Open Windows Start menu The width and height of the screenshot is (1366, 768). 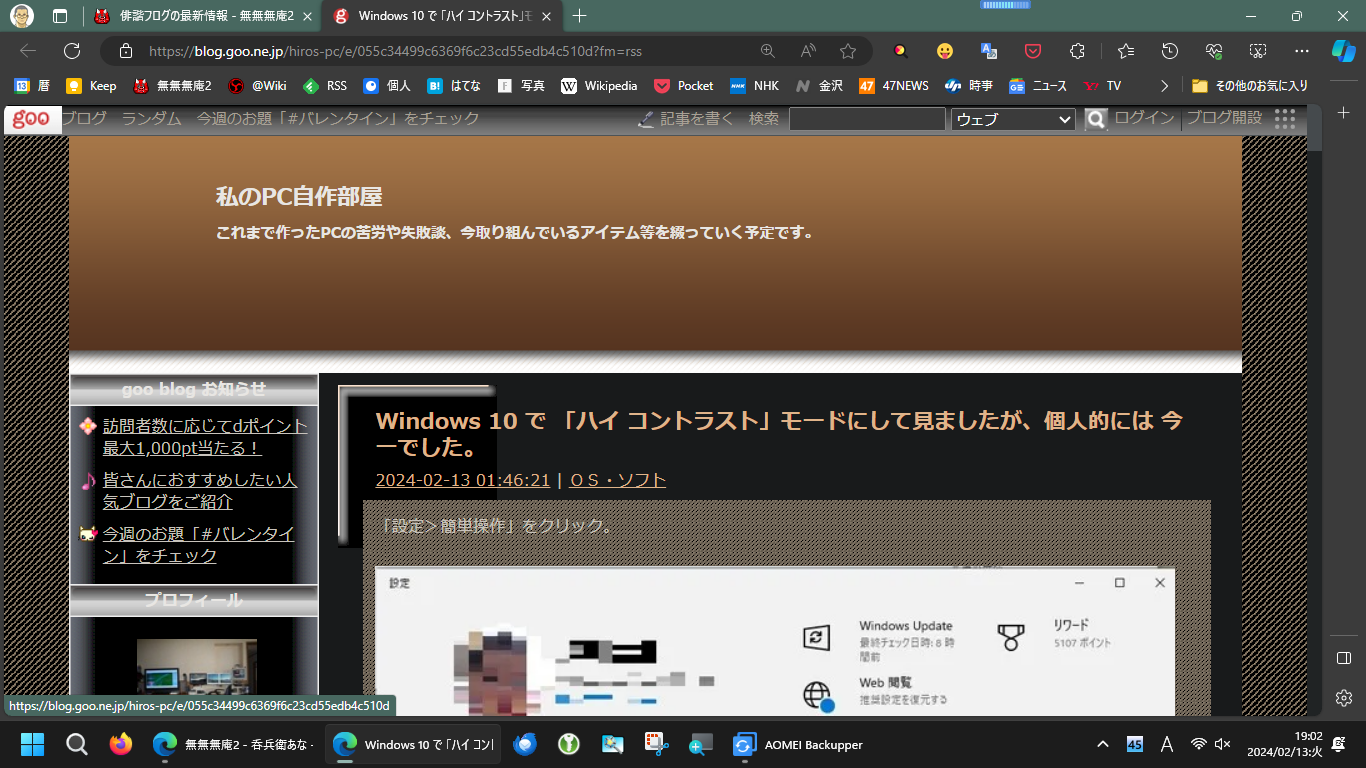tap(33, 744)
